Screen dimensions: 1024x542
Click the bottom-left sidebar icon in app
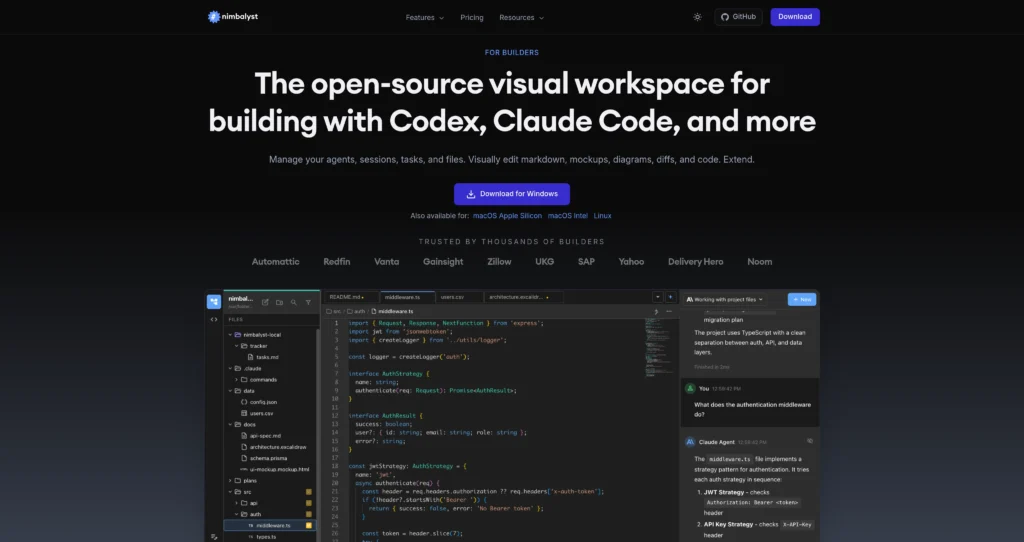pos(214,537)
